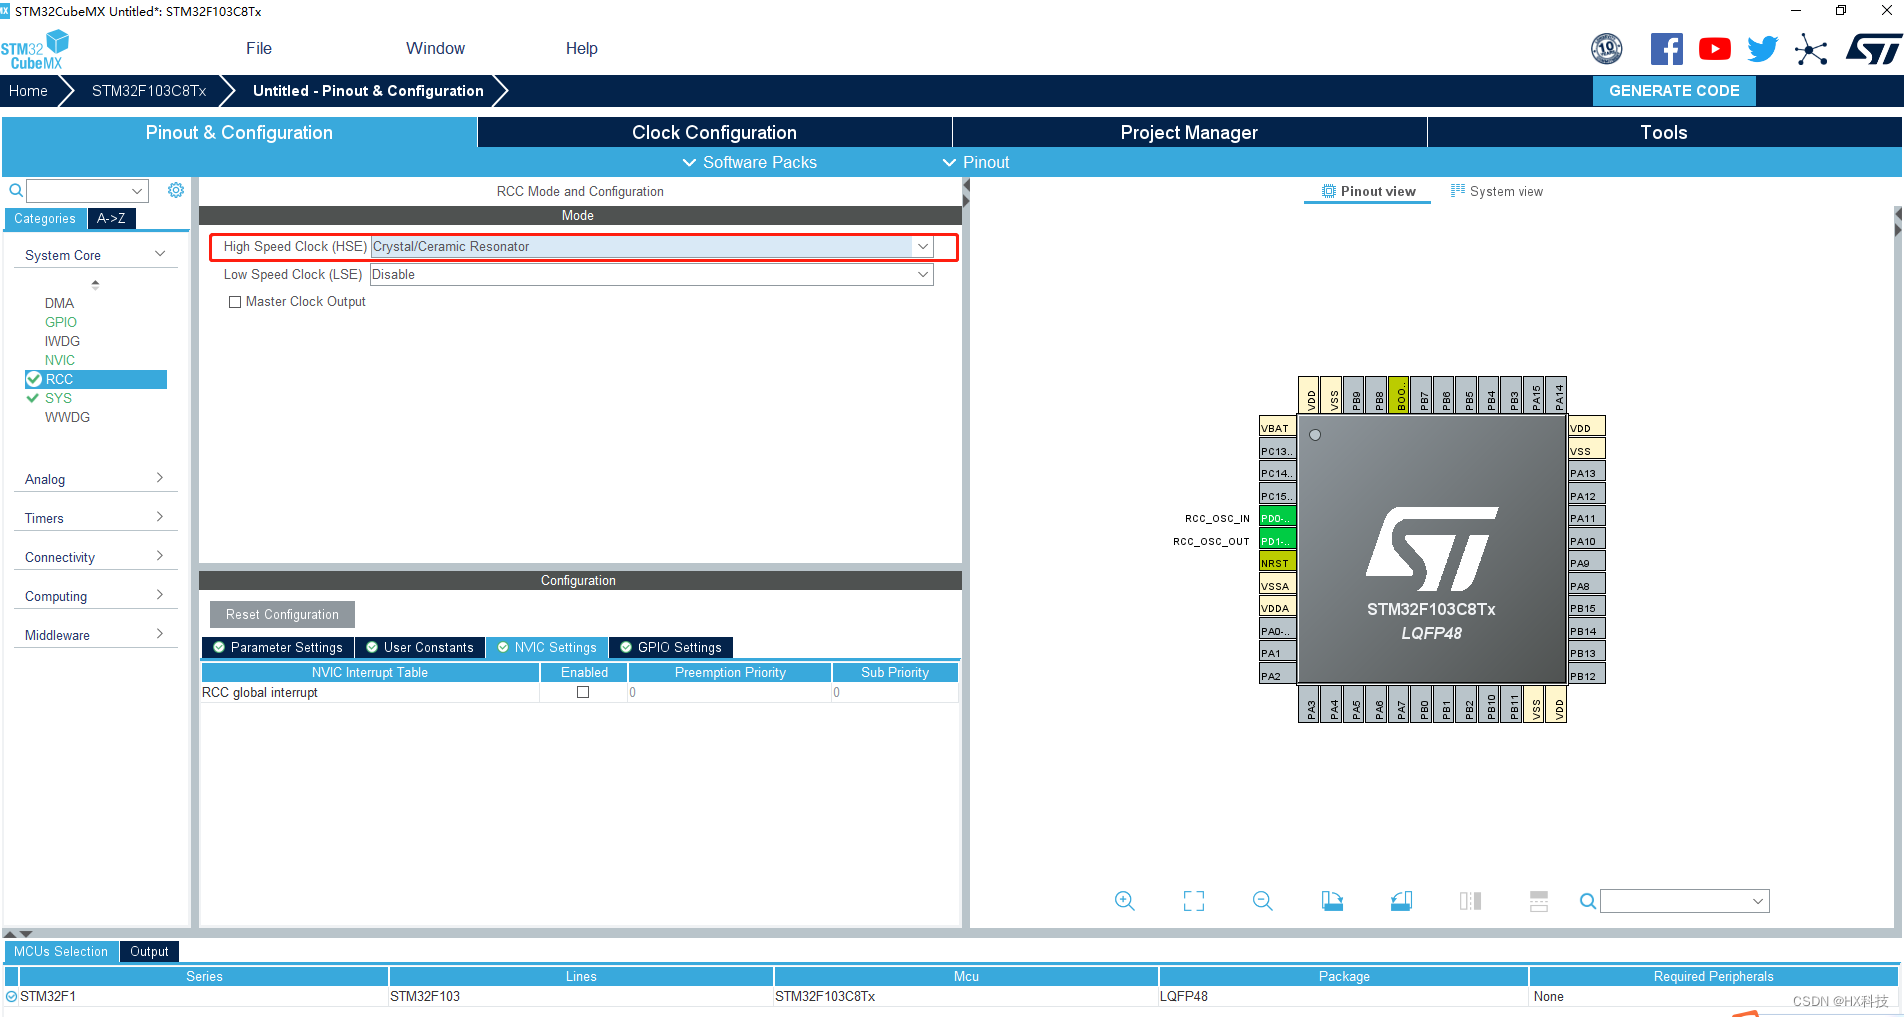1904x1017 pixels.
Task: Toggle the split view columns icon
Action: (x=1470, y=901)
